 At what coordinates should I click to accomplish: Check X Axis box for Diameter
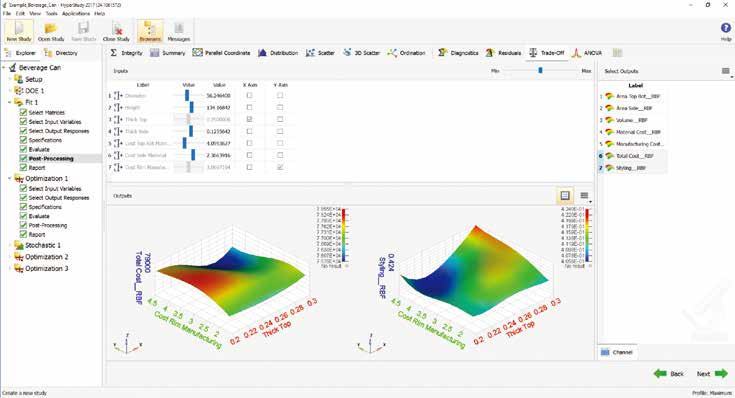(x=249, y=96)
